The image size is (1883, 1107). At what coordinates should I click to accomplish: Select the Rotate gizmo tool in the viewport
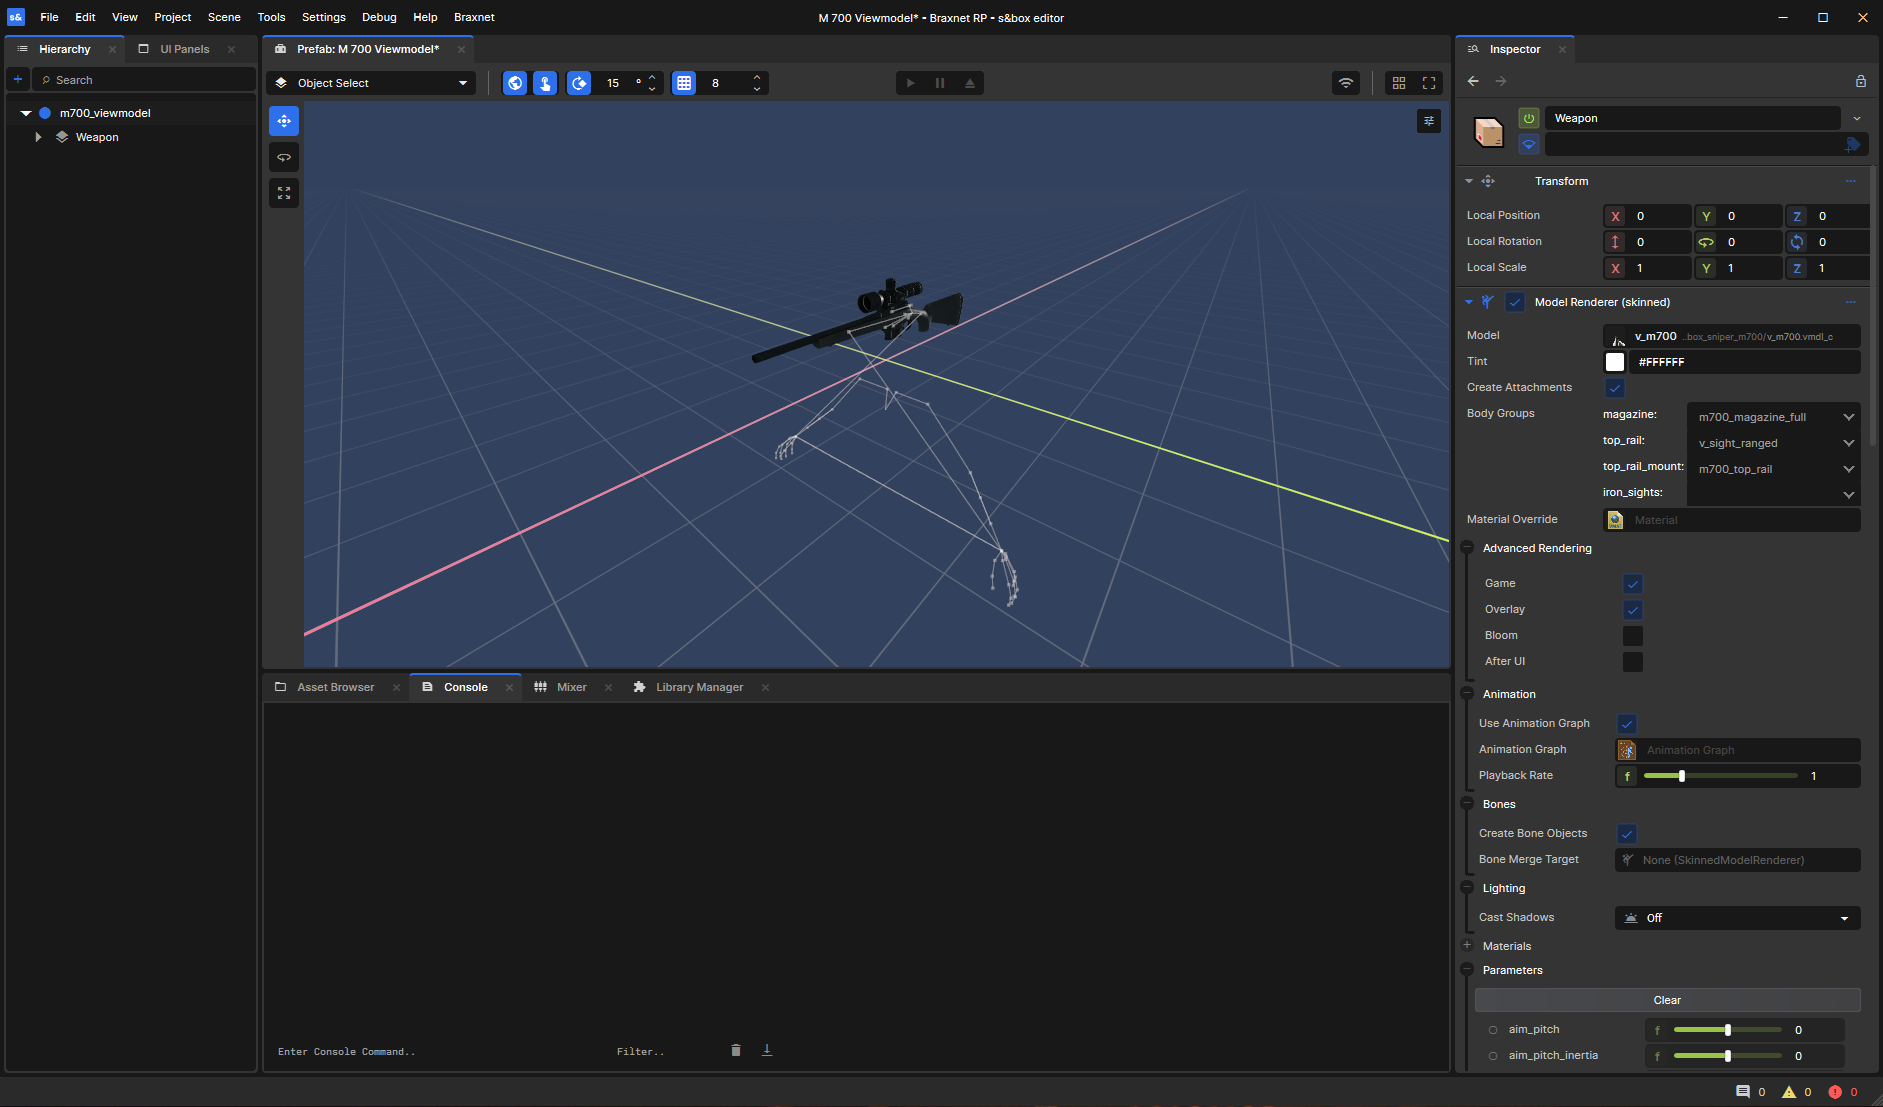pyautogui.click(x=283, y=156)
